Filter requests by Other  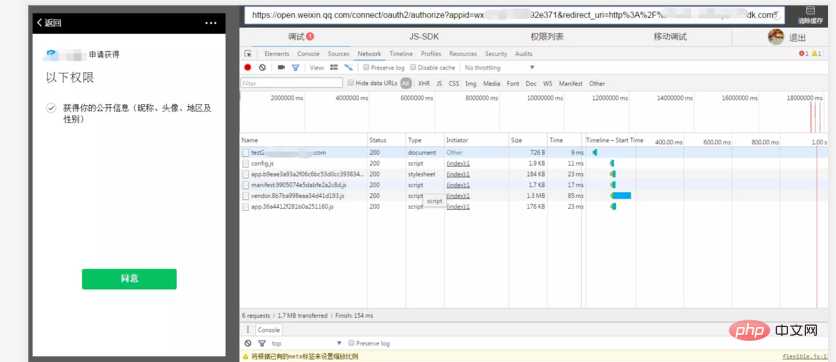click(x=597, y=84)
